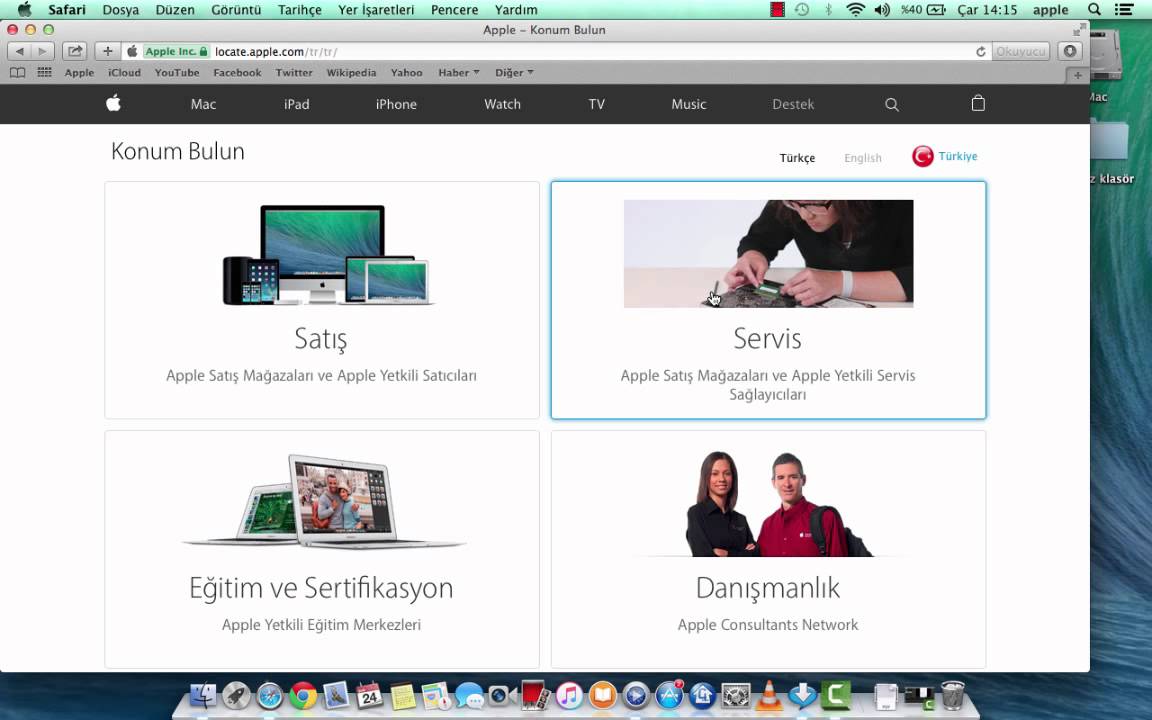The height and width of the screenshot is (720, 1152).
Task: Open the YouTube bookmark
Action: pos(176,73)
